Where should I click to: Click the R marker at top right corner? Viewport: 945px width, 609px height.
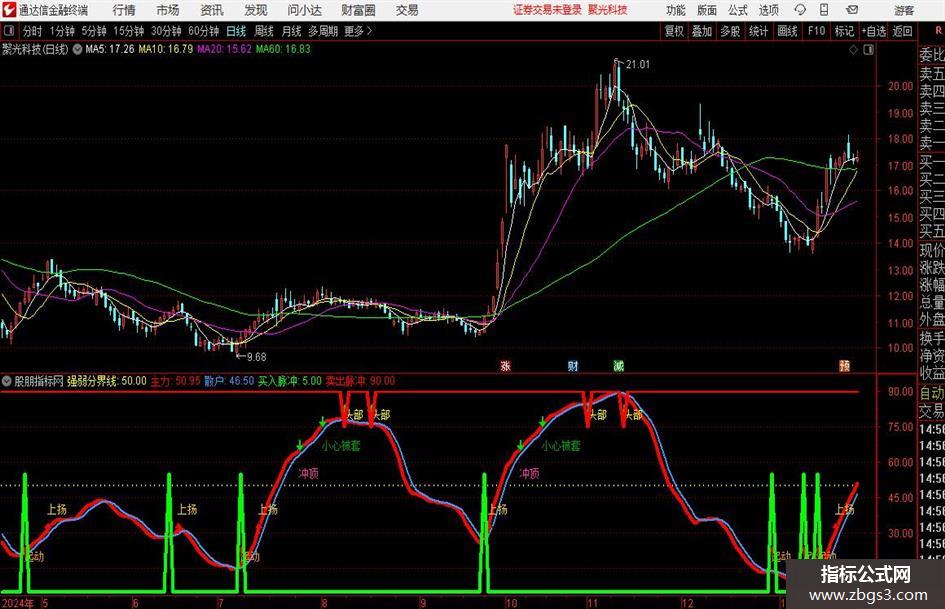click(940, 31)
